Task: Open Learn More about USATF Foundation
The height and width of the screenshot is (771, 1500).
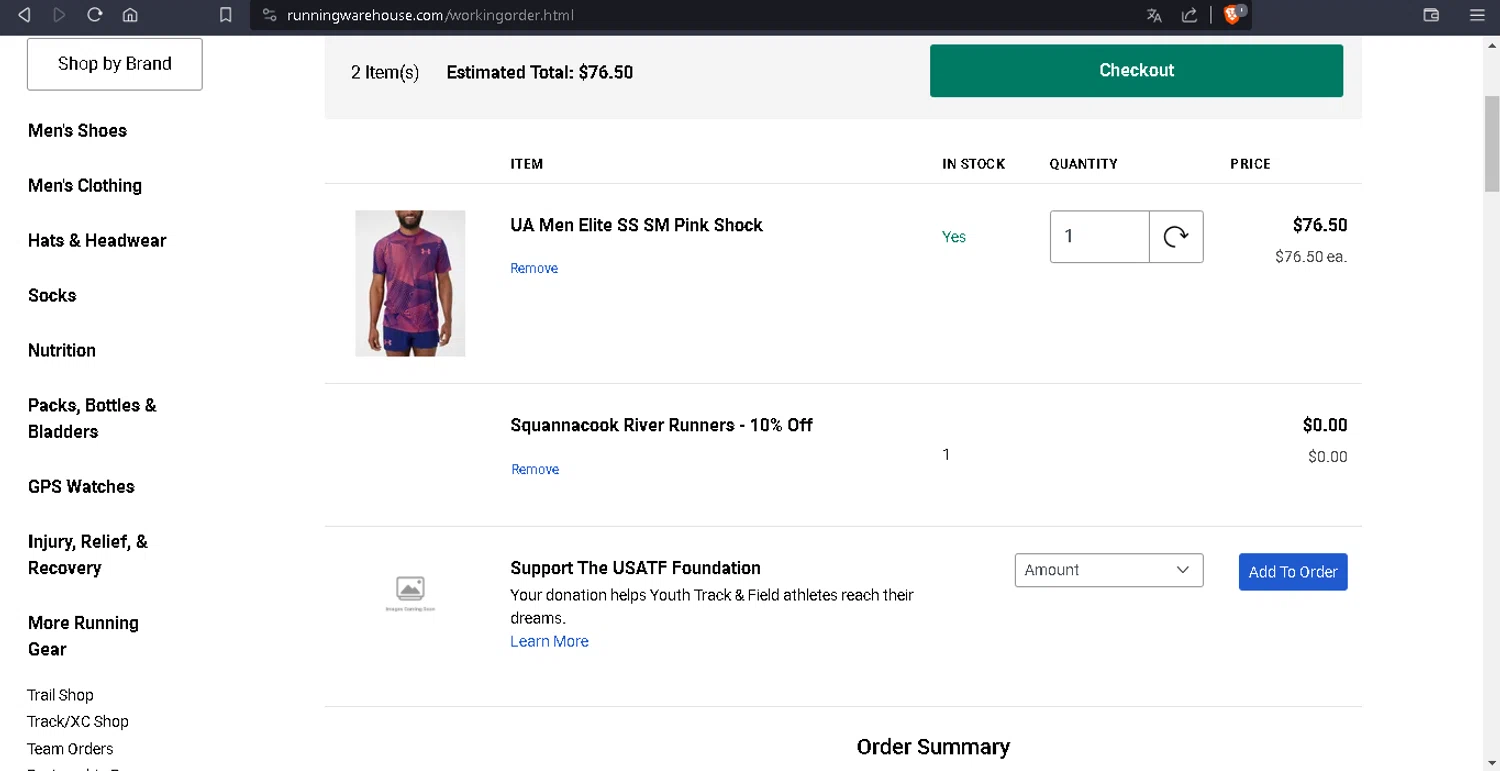Action: [x=549, y=641]
